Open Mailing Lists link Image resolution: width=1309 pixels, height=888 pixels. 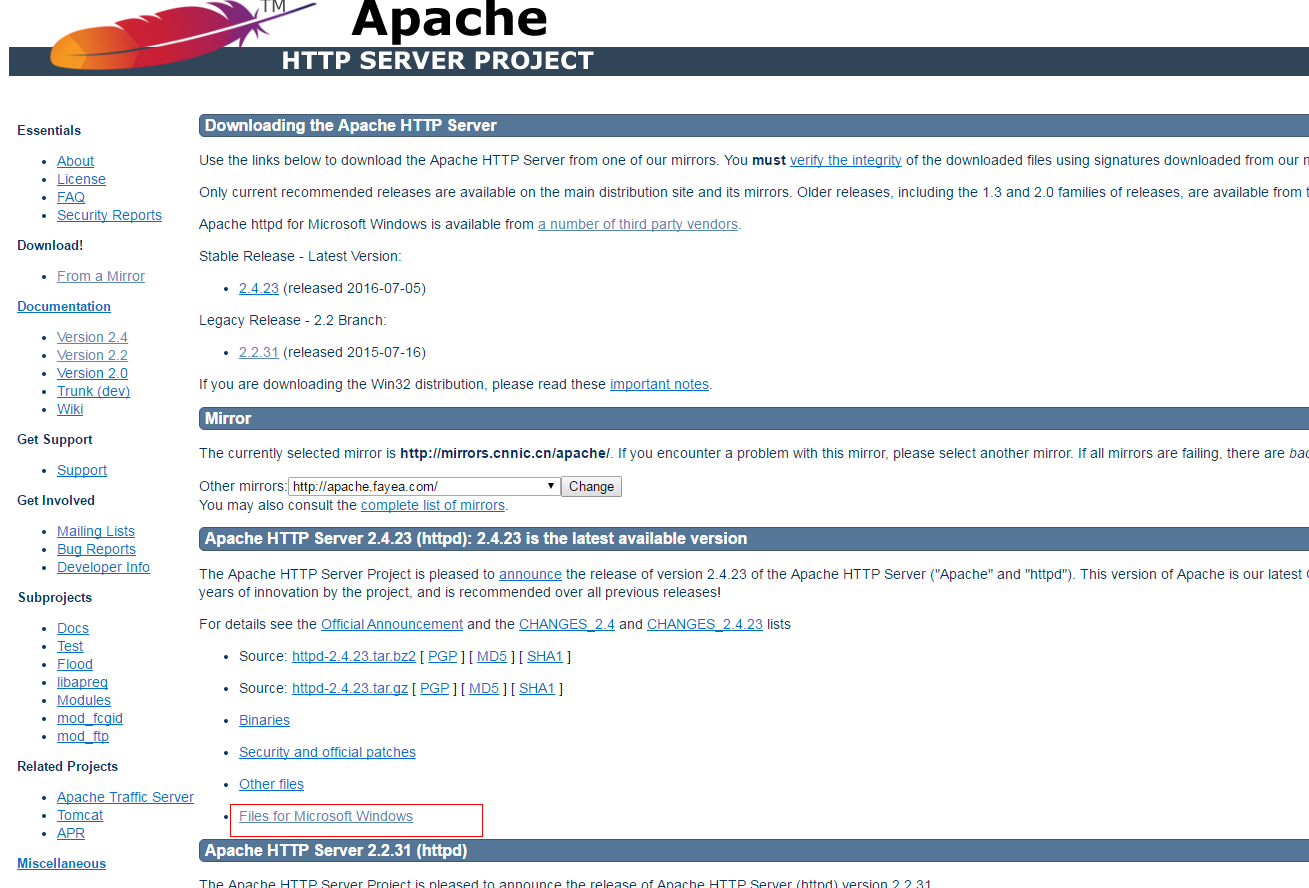point(96,531)
